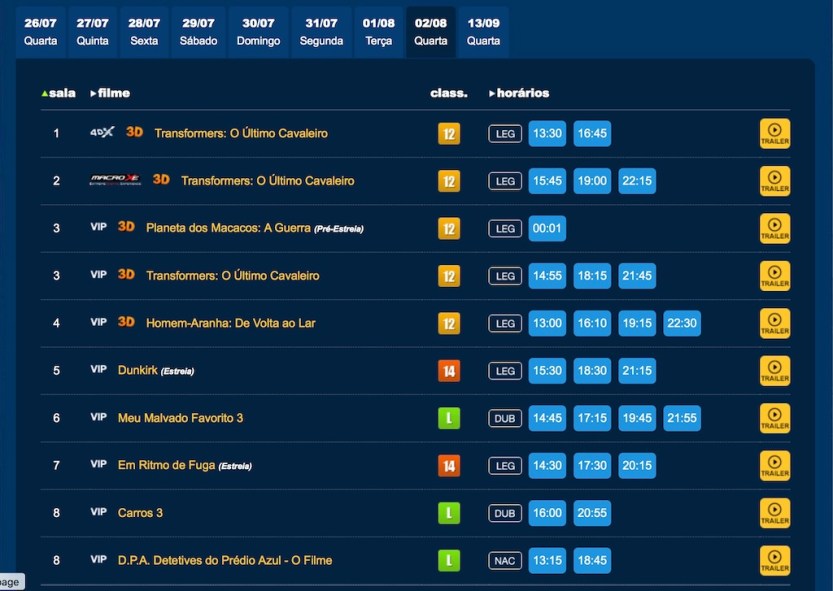Click the 22:30 showtime for Homem-Aranha
This screenshot has height=591, width=833.
pyautogui.click(x=682, y=323)
